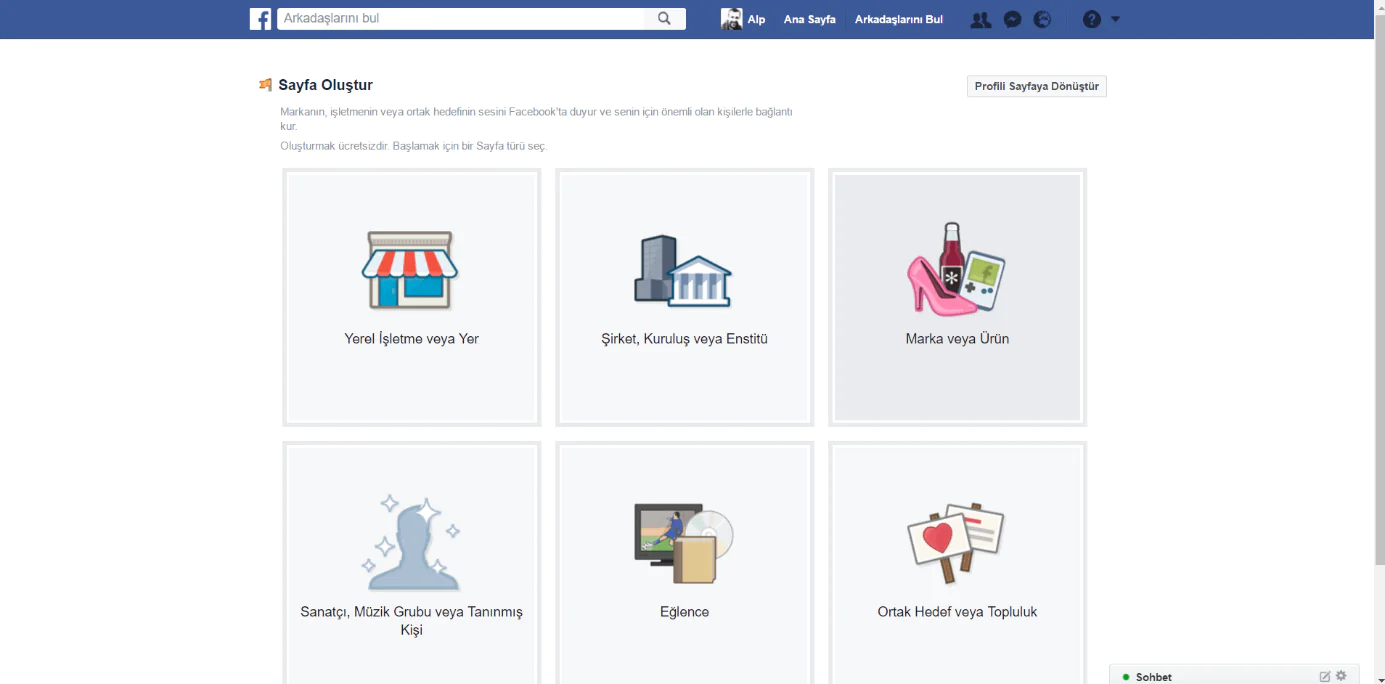The width and height of the screenshot is (1385, 684).
Task: Choose Sanatçı, Müzik Grubu veya Tanınmış Kişi
Action: (411, 621)
